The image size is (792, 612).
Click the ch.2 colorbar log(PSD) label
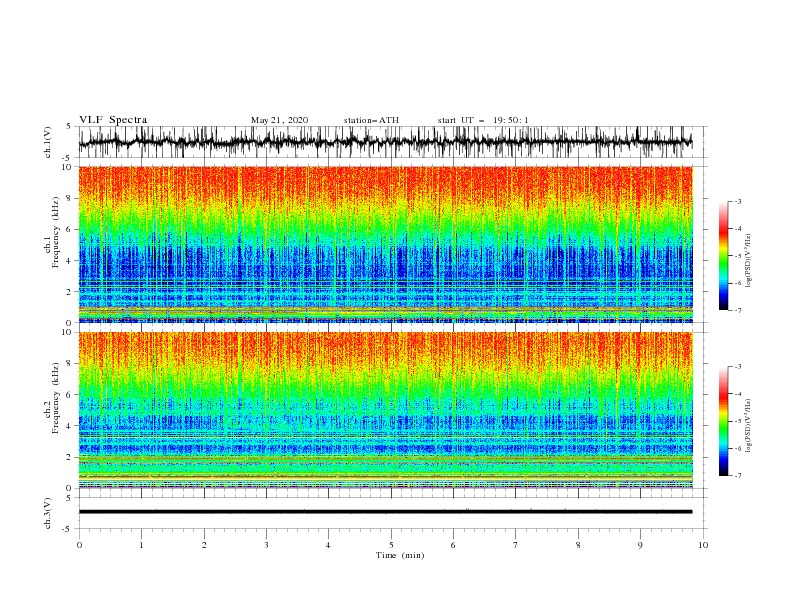coord(749,426)
